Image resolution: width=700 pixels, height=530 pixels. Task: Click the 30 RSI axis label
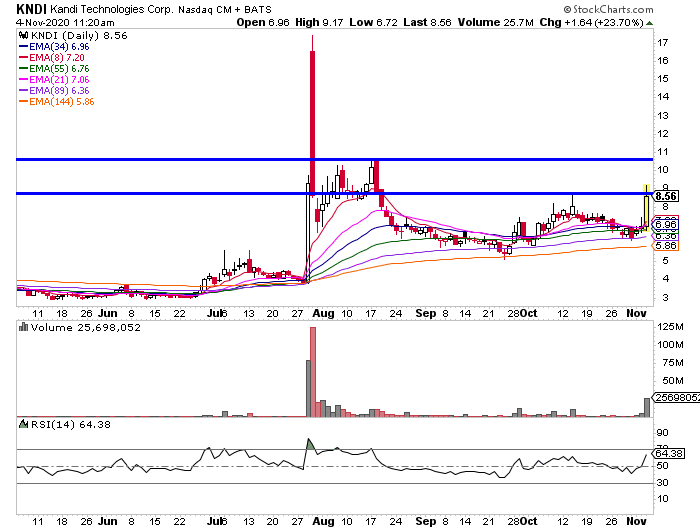pyautogui.click(x=663, y=483)
